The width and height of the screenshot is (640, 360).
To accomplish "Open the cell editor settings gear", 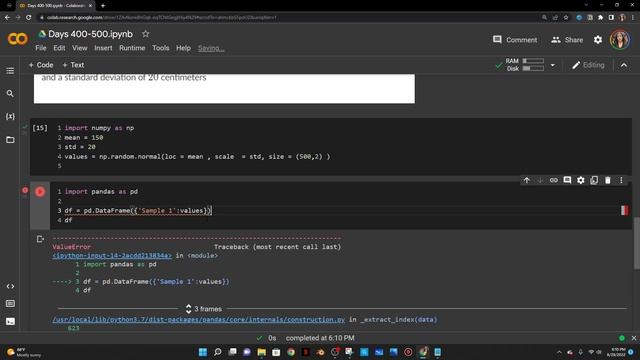I will [580, 180].
